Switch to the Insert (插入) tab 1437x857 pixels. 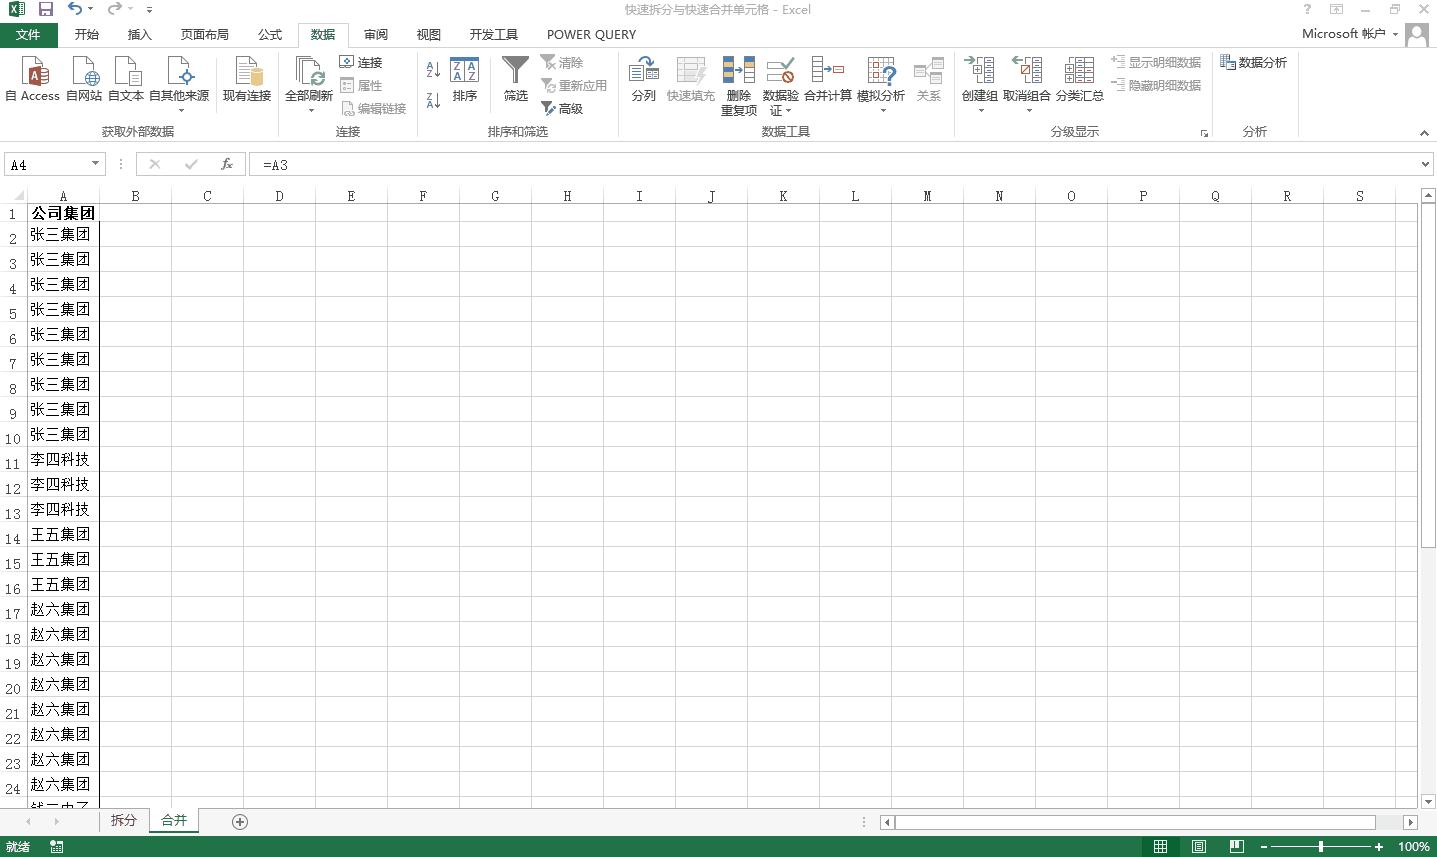(x=140, y=34)
